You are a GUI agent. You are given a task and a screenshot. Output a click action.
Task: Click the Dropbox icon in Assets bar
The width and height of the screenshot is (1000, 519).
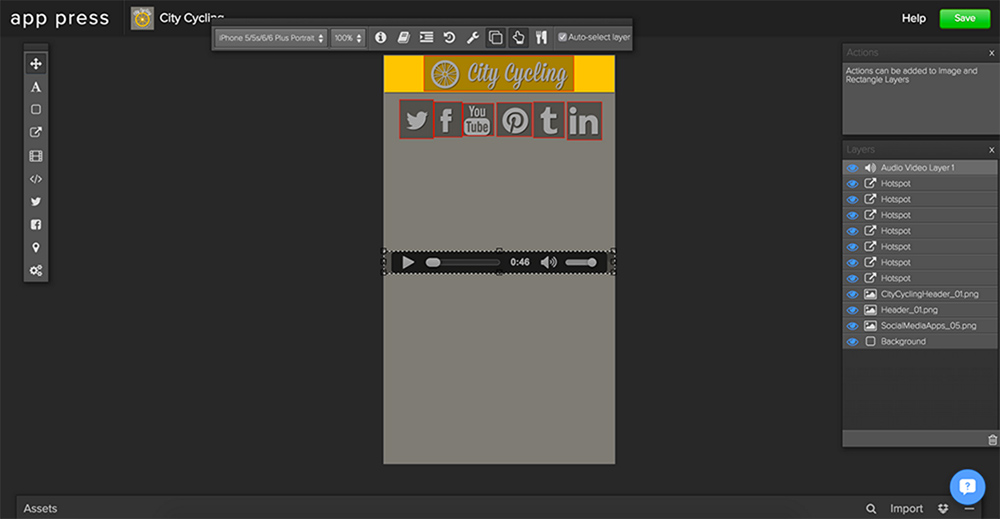943,508
